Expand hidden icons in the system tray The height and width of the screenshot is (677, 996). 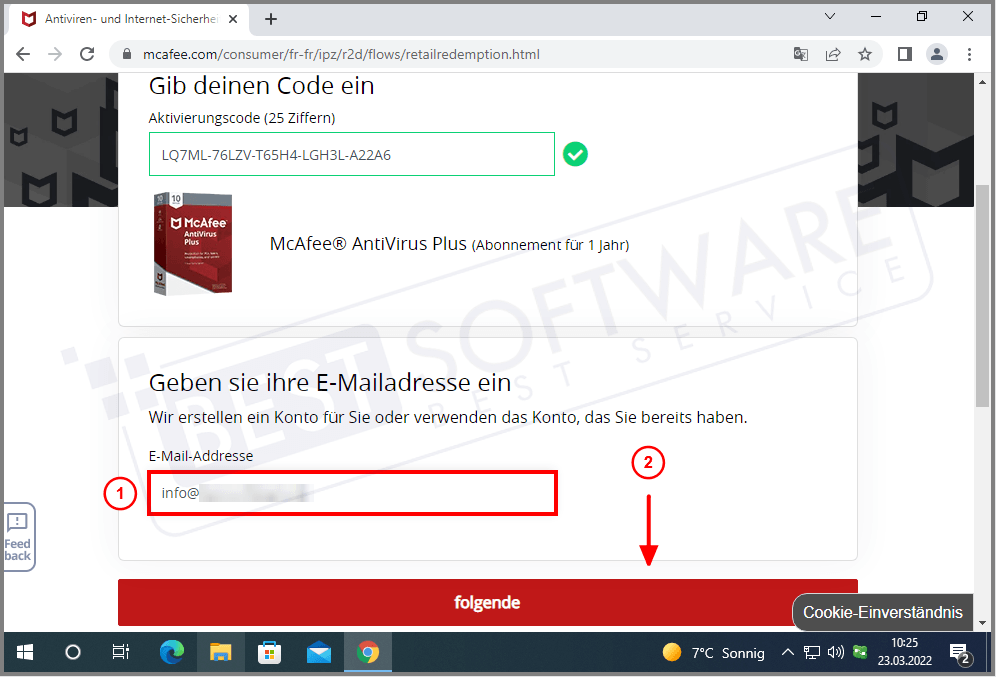(x=788, y=652)
